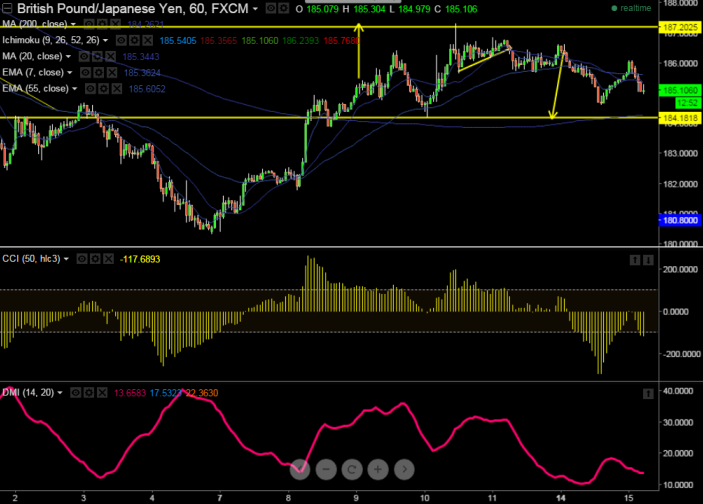703x504 pixels.
Task: Zoom in the chart with plus button
Action: point(378,469)
